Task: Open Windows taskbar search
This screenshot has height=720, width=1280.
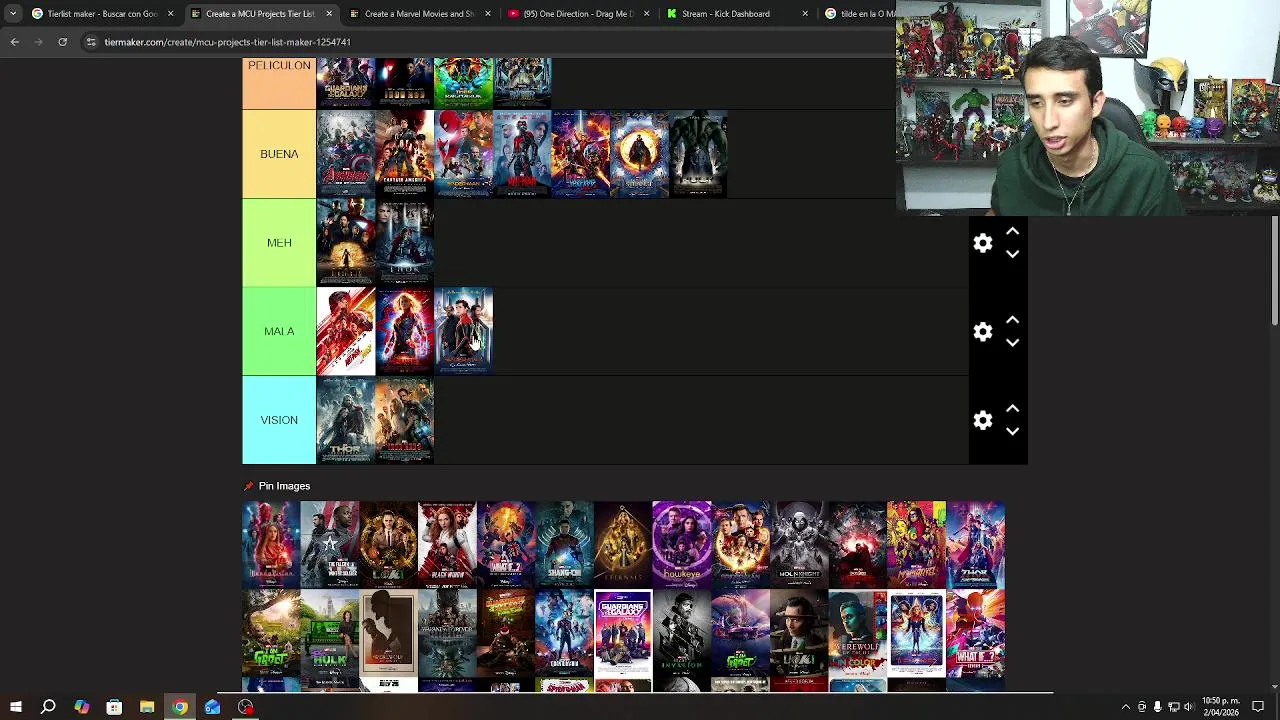Action: [48, 707]
